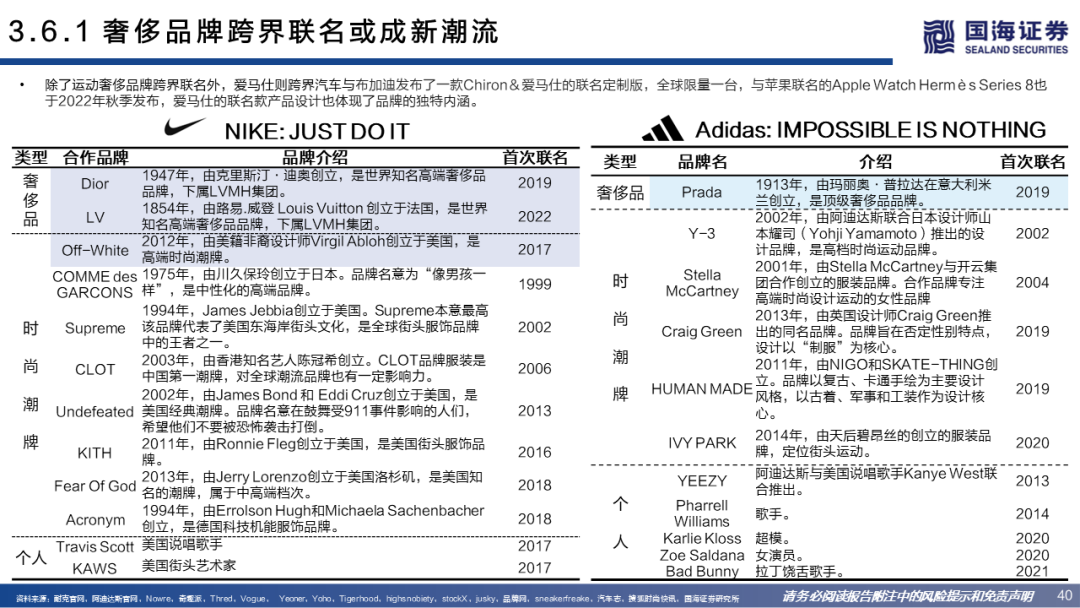1080x608 pixels.
Task: Click the '奢侈品' type cell in Adidas table
Action: [620, 193]
